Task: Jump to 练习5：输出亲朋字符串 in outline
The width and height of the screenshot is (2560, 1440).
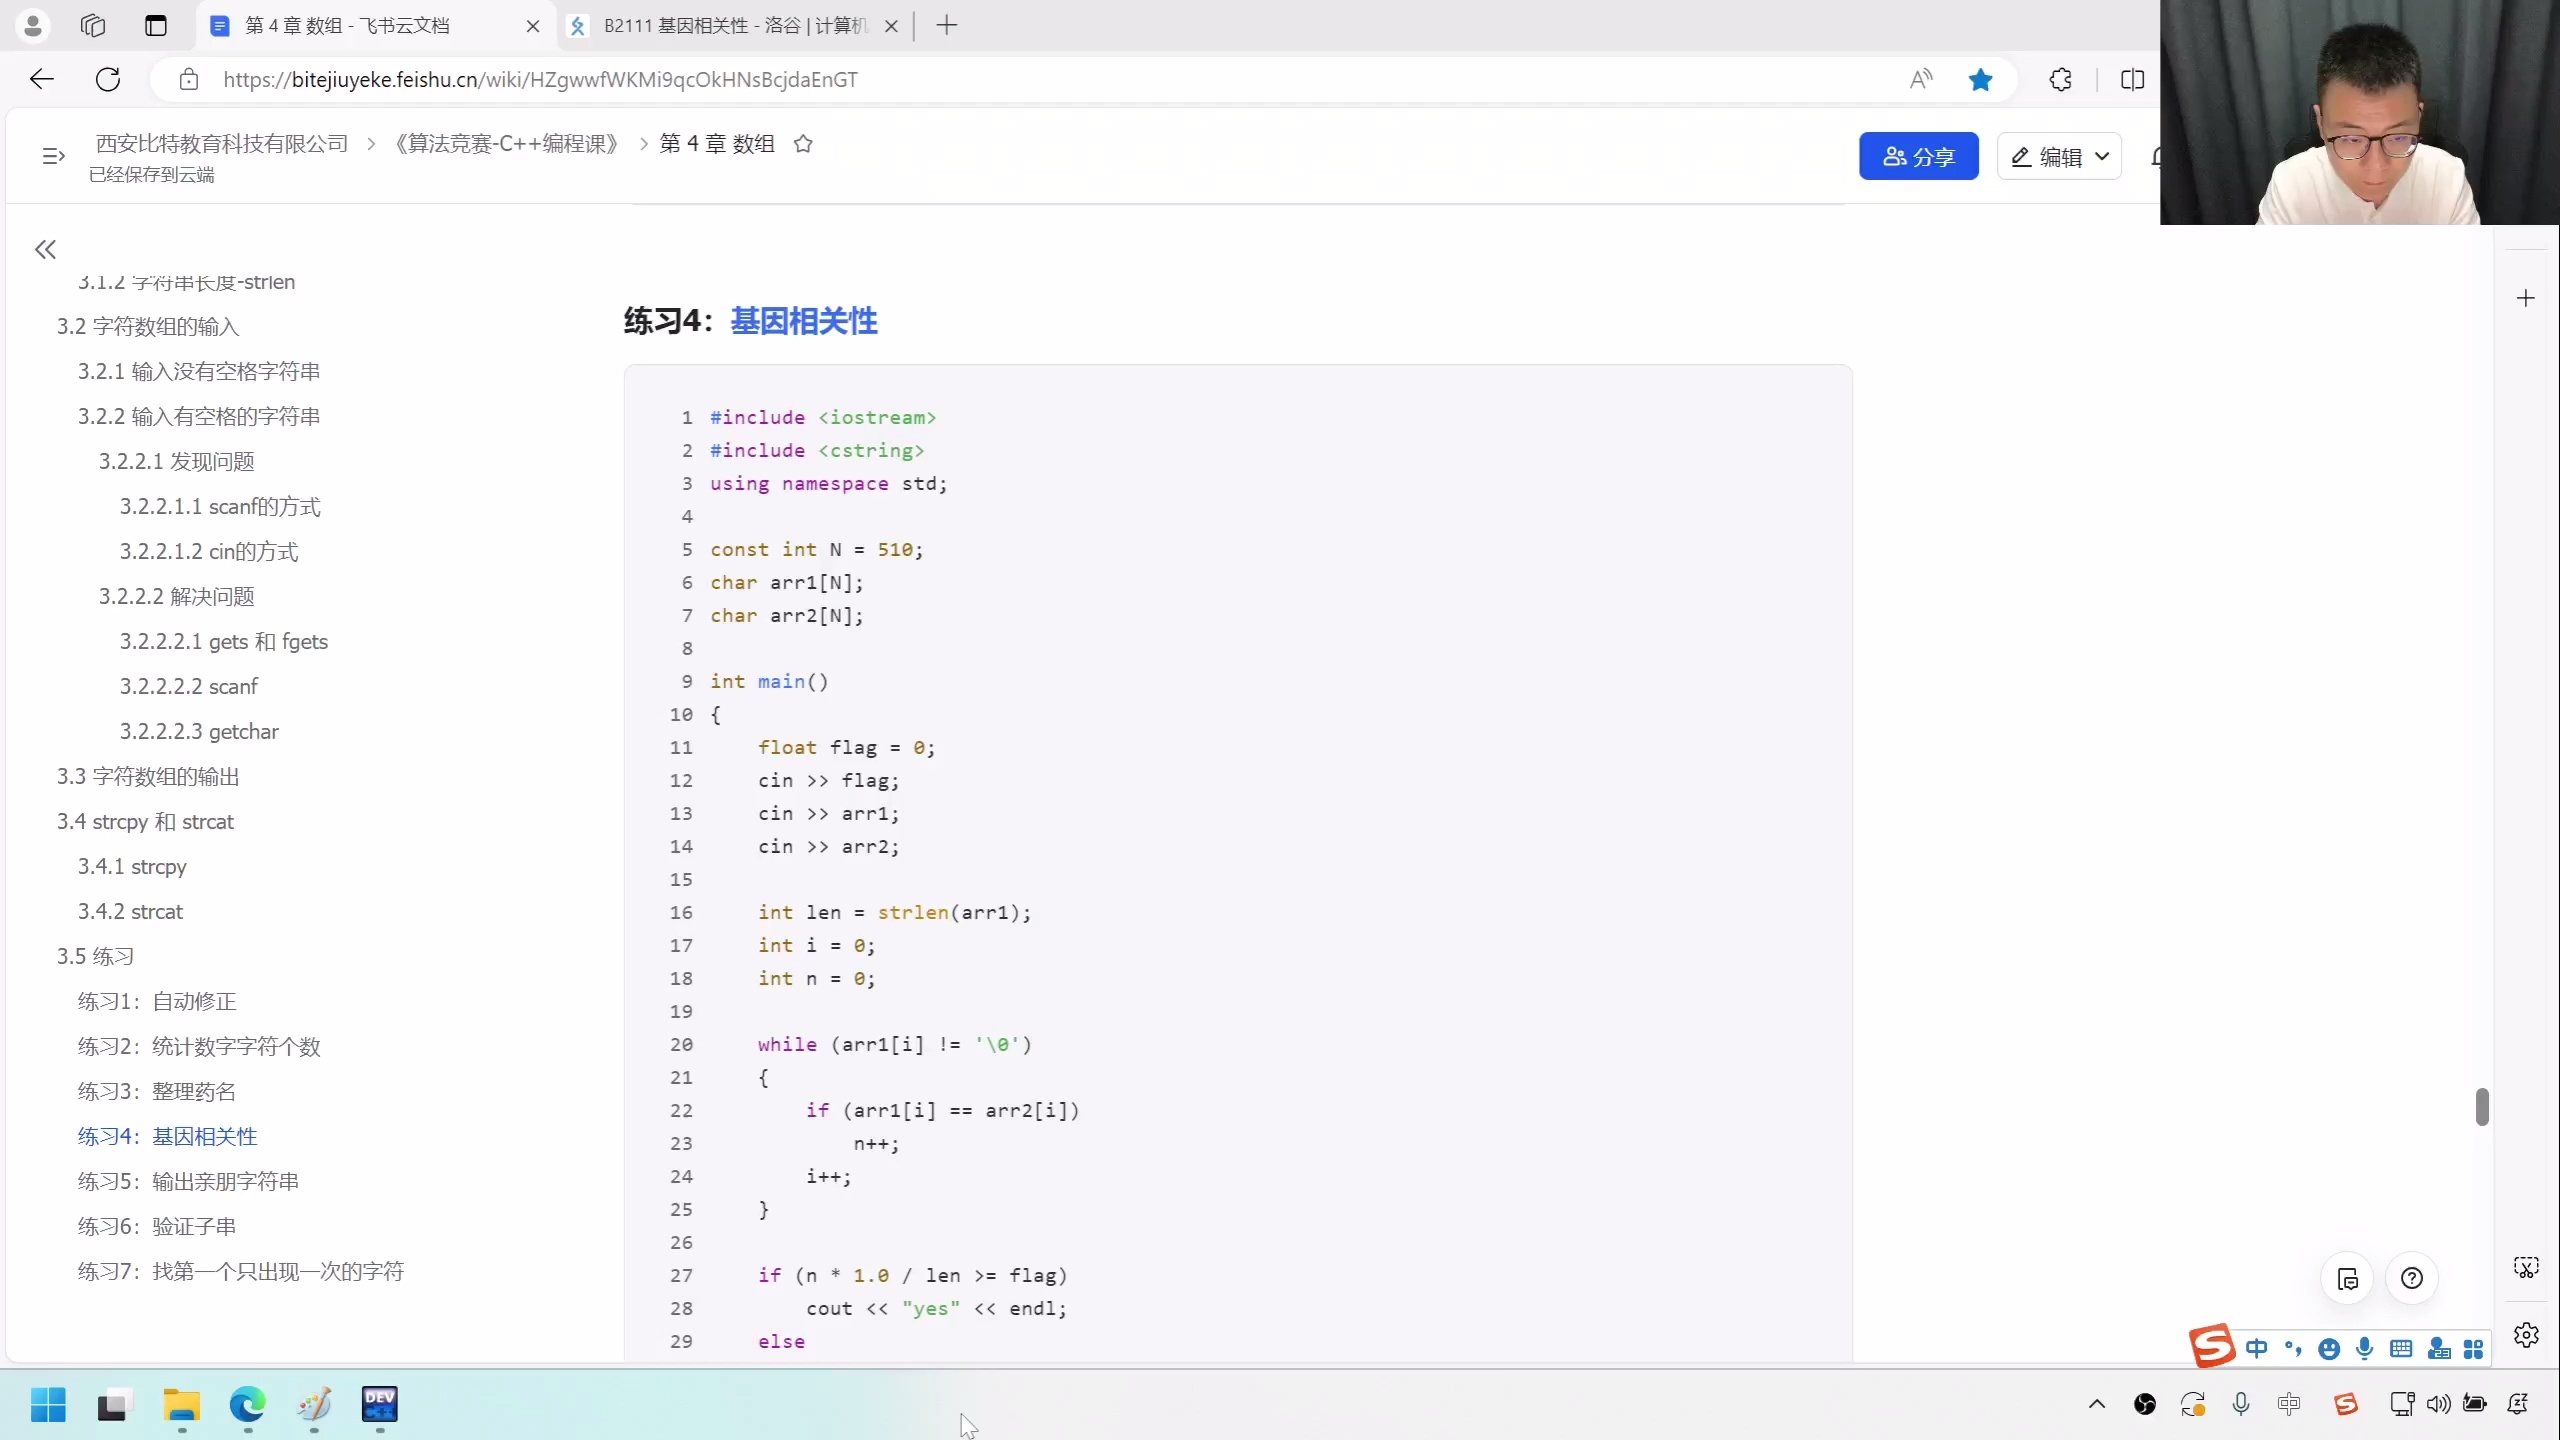Action: tap(188, 1181)
